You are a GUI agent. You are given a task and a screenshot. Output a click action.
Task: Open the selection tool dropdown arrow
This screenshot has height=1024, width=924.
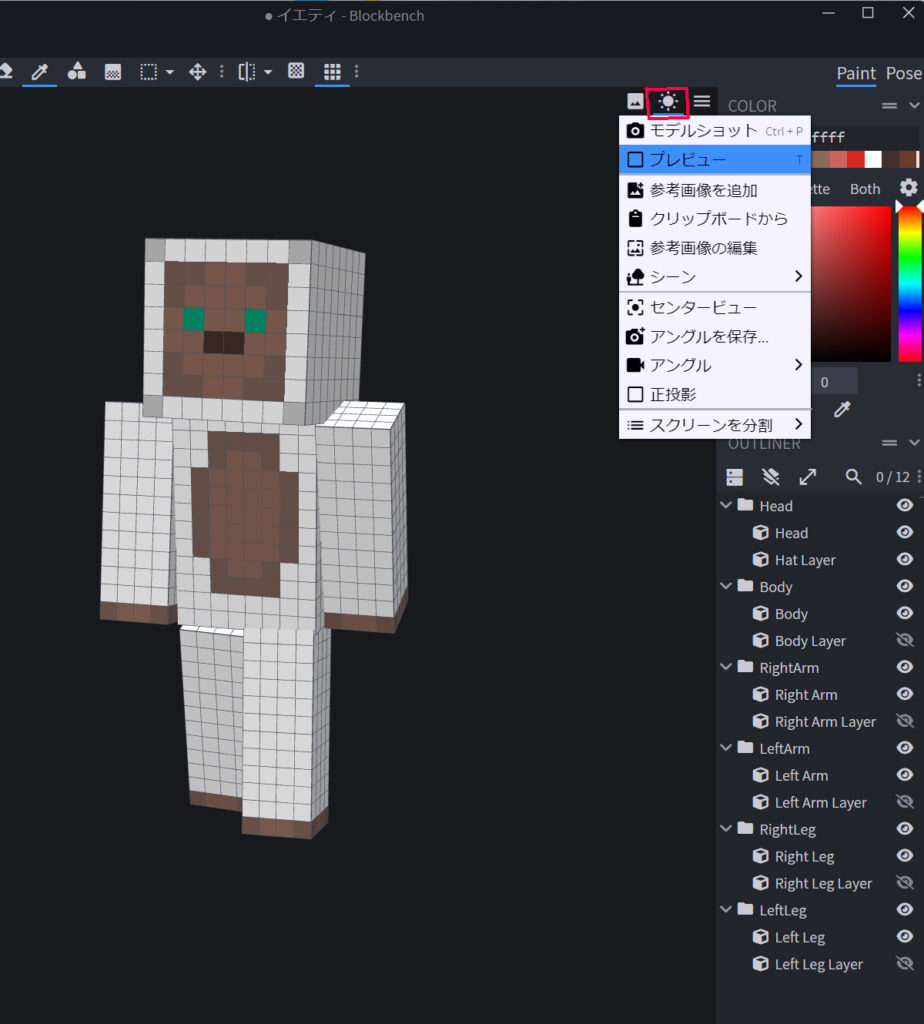(x=168, y=71)
